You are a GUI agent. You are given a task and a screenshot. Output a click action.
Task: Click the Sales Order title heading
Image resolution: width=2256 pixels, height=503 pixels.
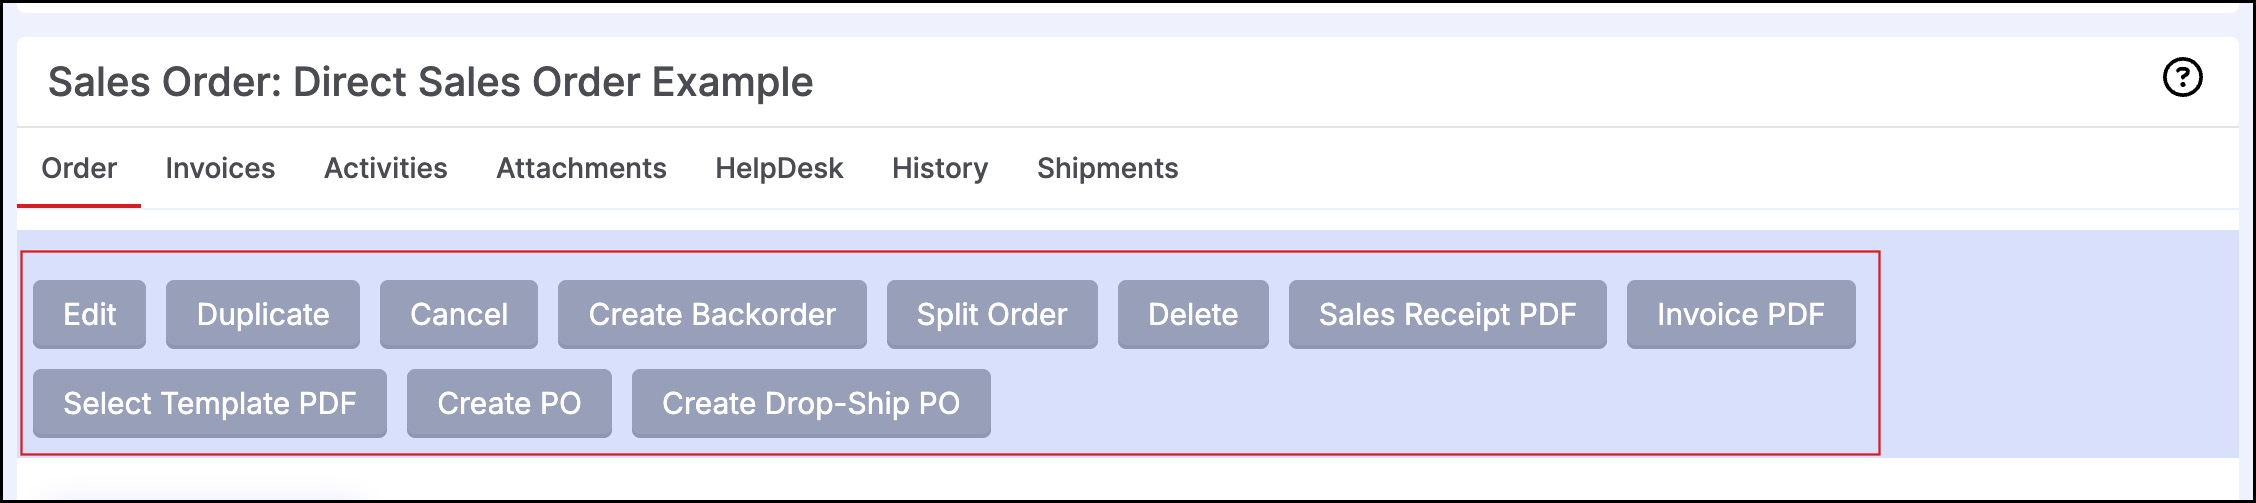431,82
